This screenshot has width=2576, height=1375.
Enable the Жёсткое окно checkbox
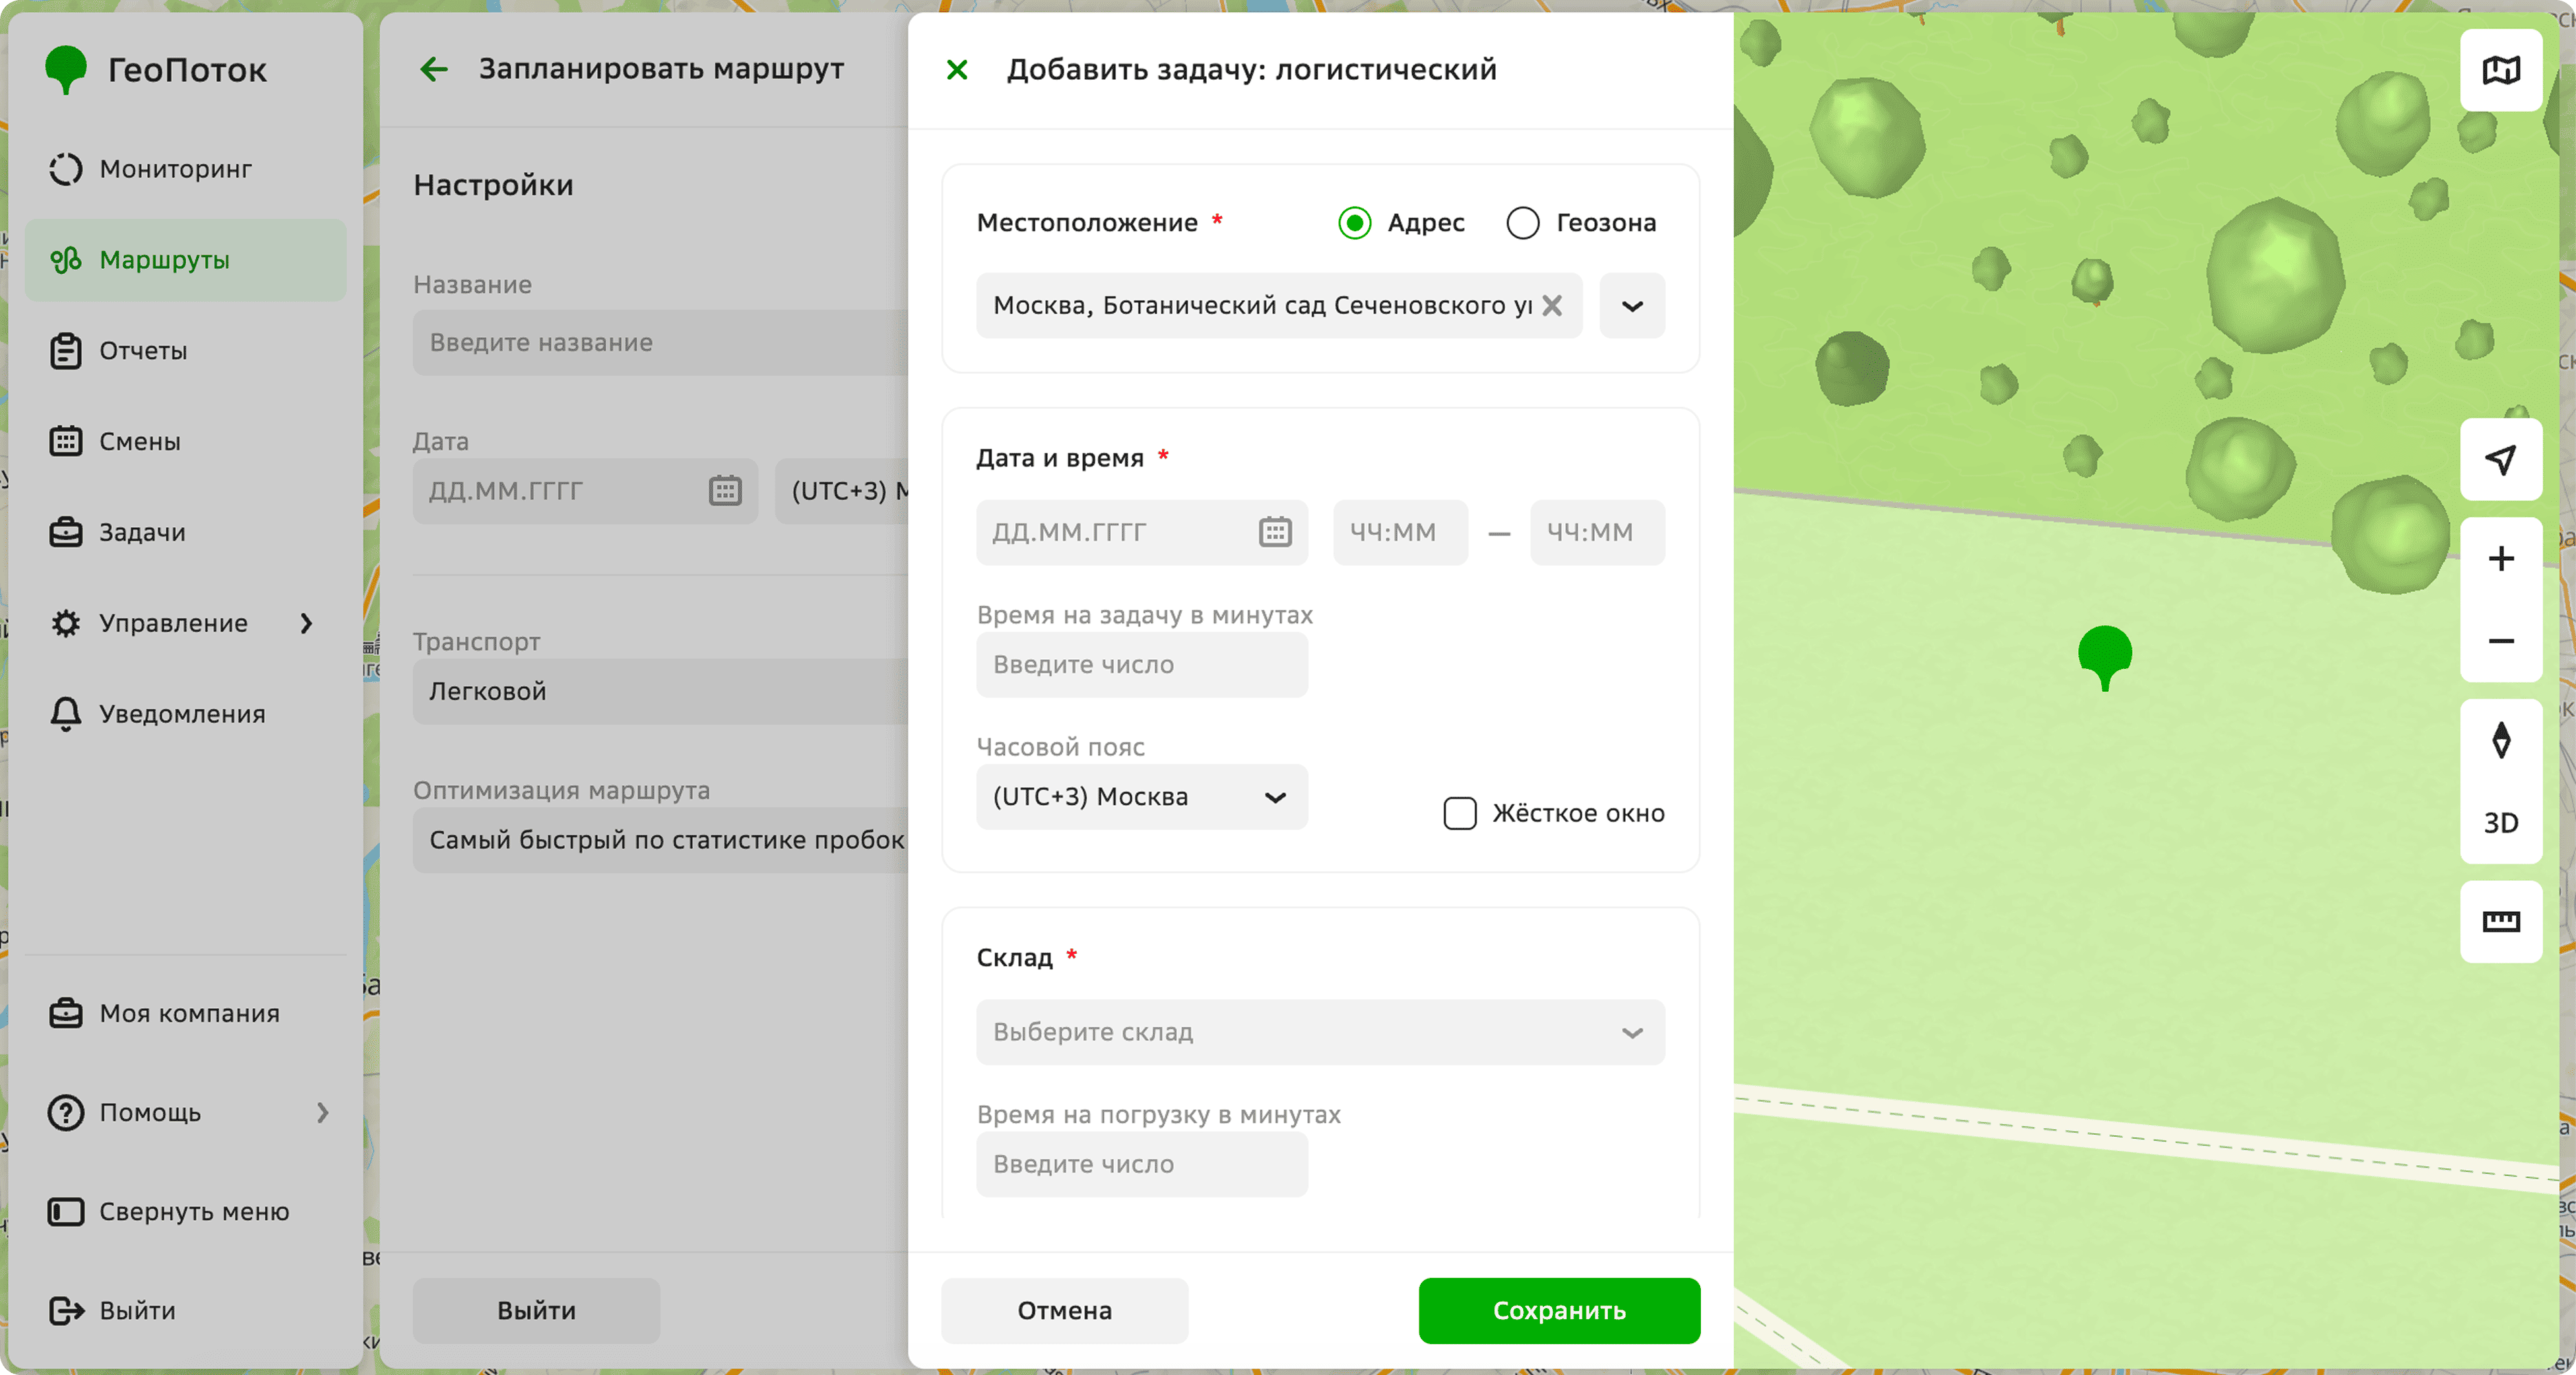click(x=1459, y=813)
